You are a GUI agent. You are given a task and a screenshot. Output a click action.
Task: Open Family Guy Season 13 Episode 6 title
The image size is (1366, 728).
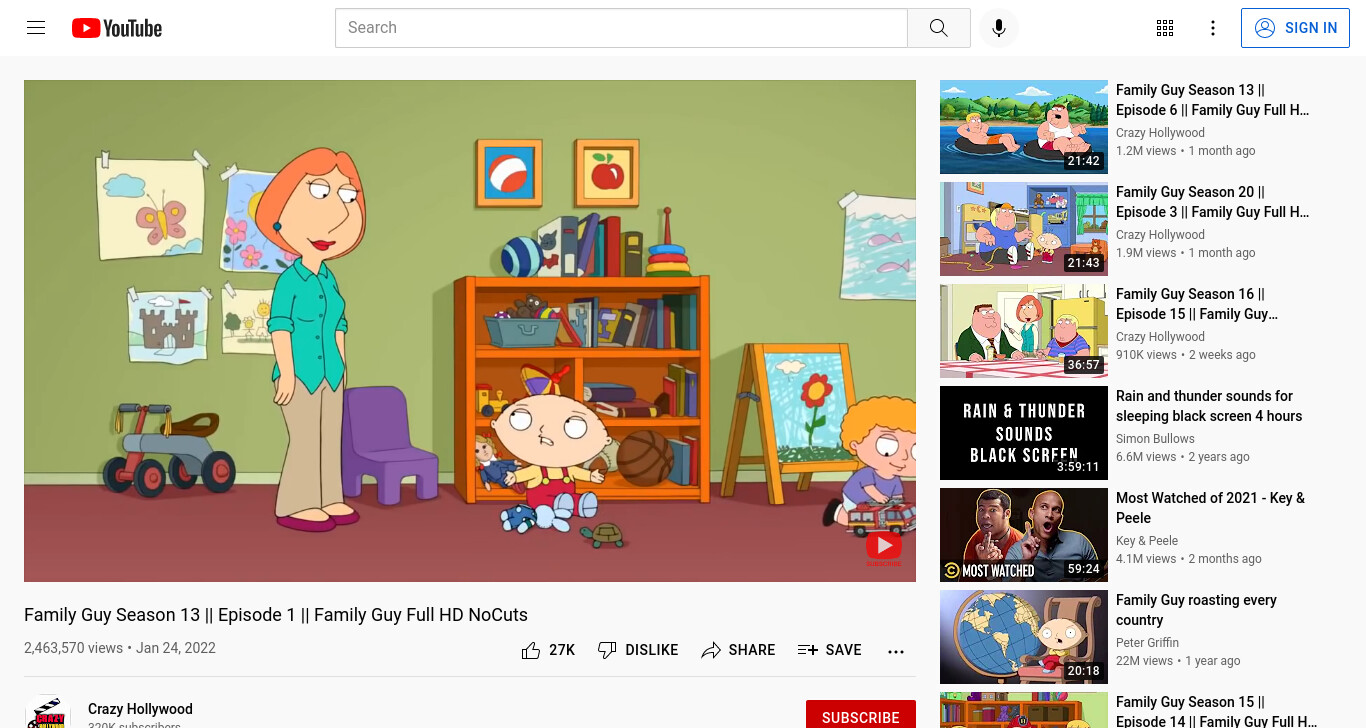[x=1212, y=100]
